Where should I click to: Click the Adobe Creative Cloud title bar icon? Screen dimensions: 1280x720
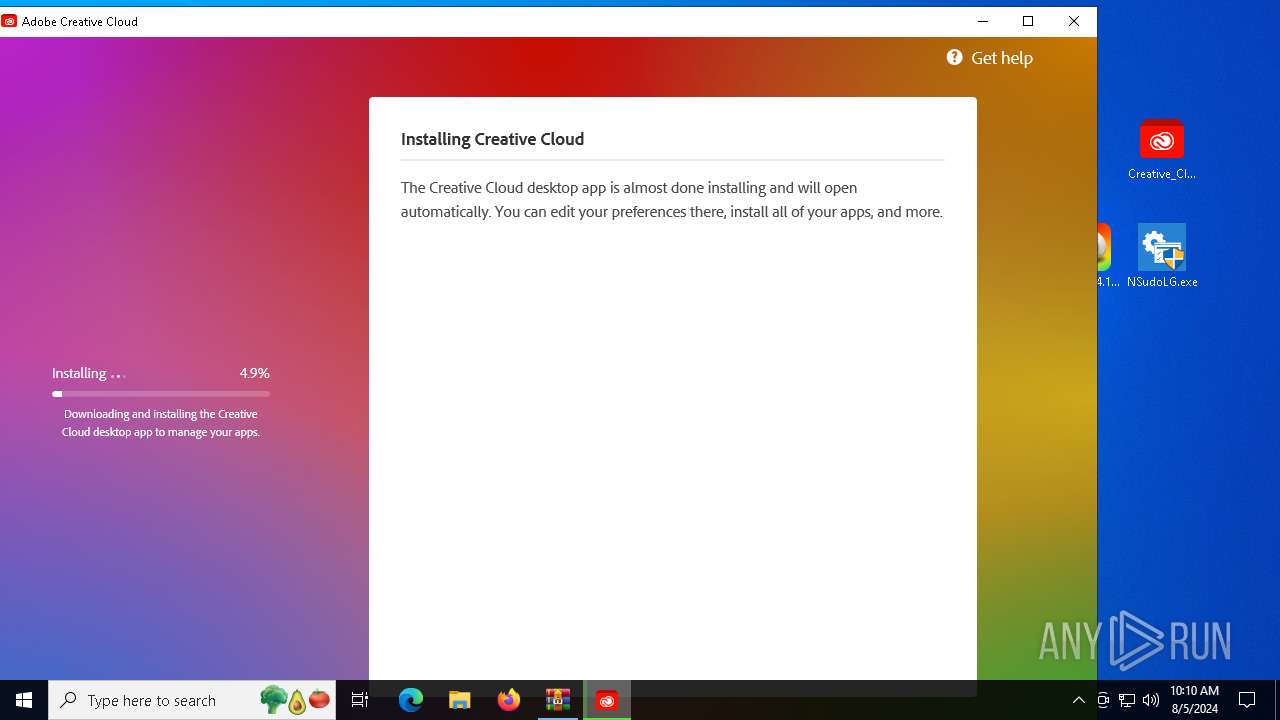coord(9,21)
